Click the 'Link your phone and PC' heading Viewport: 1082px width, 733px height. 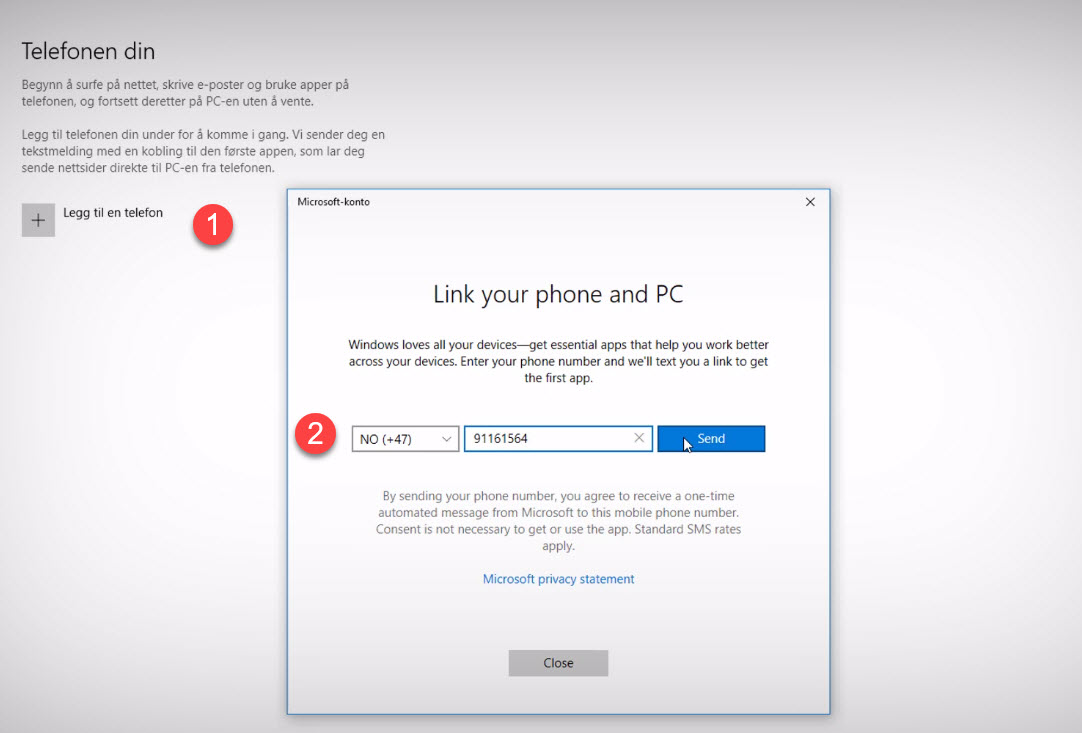coord(558,294)
